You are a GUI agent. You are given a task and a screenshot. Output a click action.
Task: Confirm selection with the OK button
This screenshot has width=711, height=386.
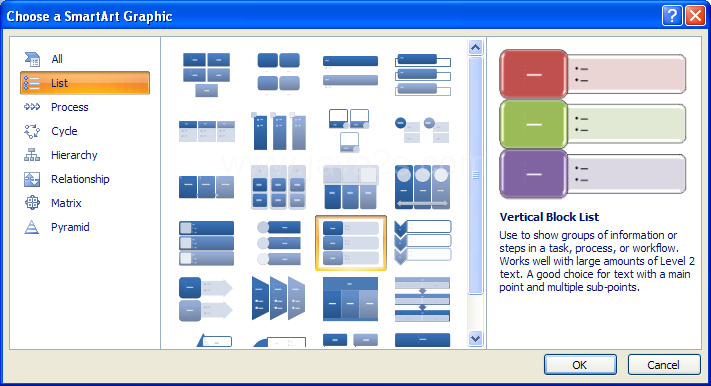click(x=580, y=365)
